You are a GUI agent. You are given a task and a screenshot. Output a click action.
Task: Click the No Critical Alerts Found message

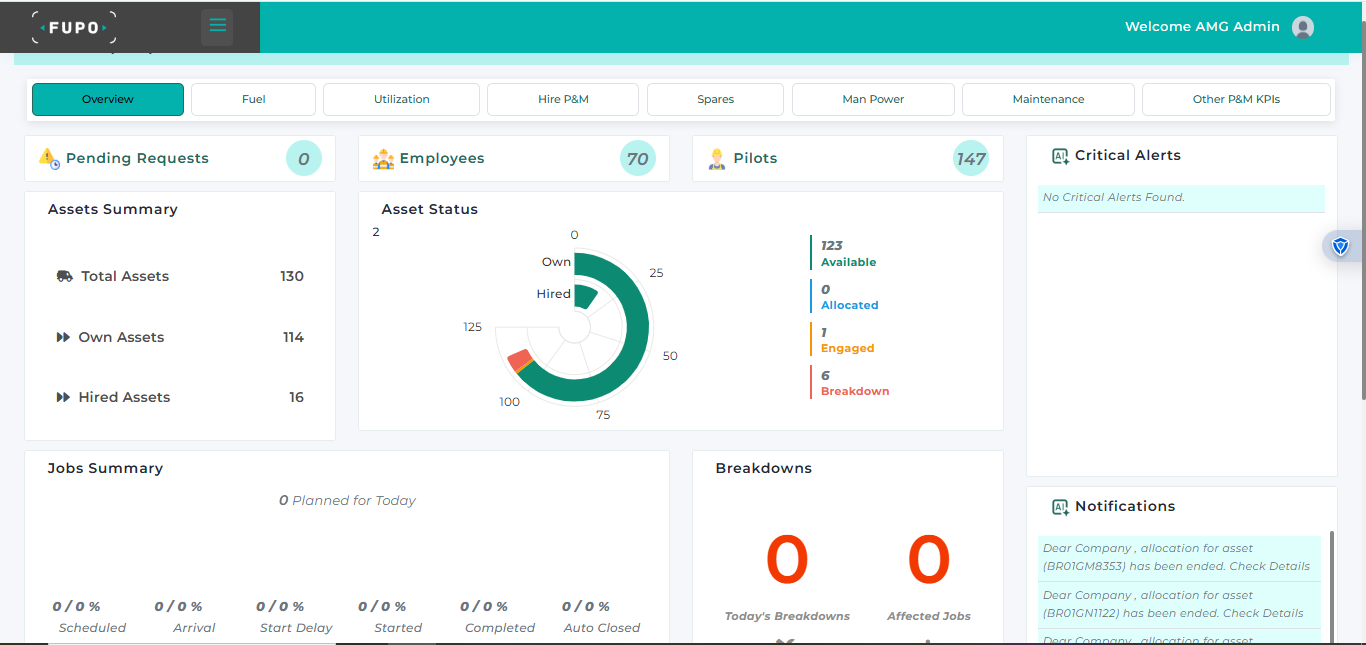pyautogui.click(x=1114, y=198)
